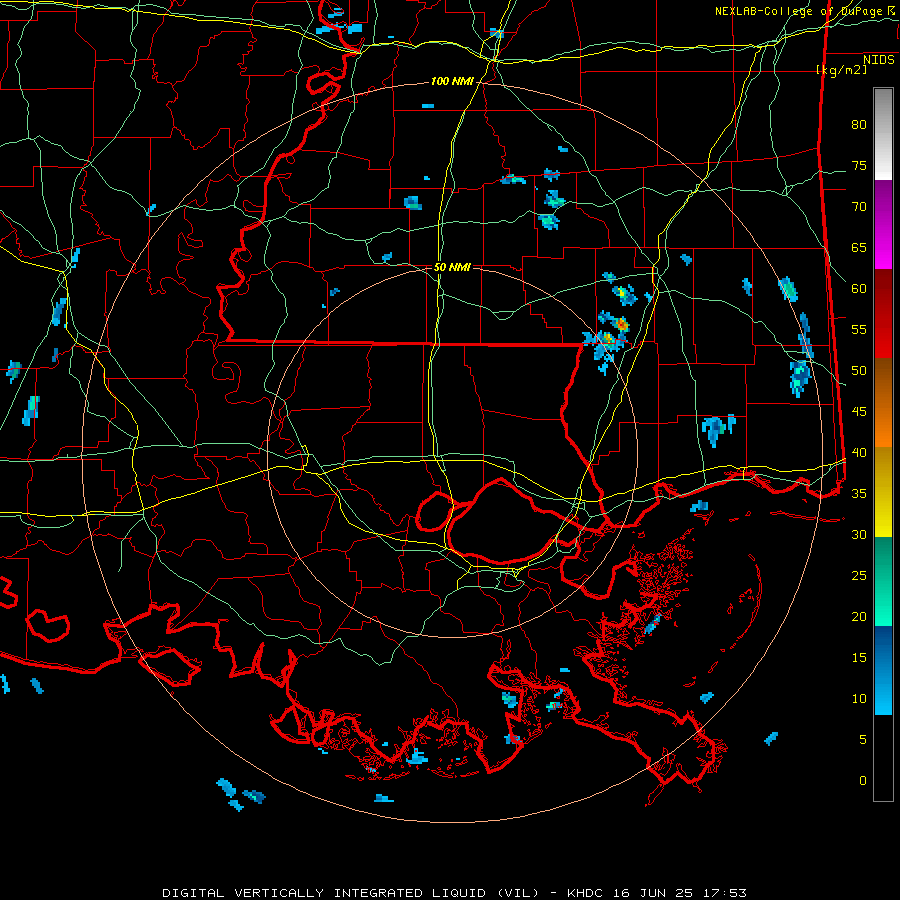Click the [kg/m2] units label

coord(841,70)
